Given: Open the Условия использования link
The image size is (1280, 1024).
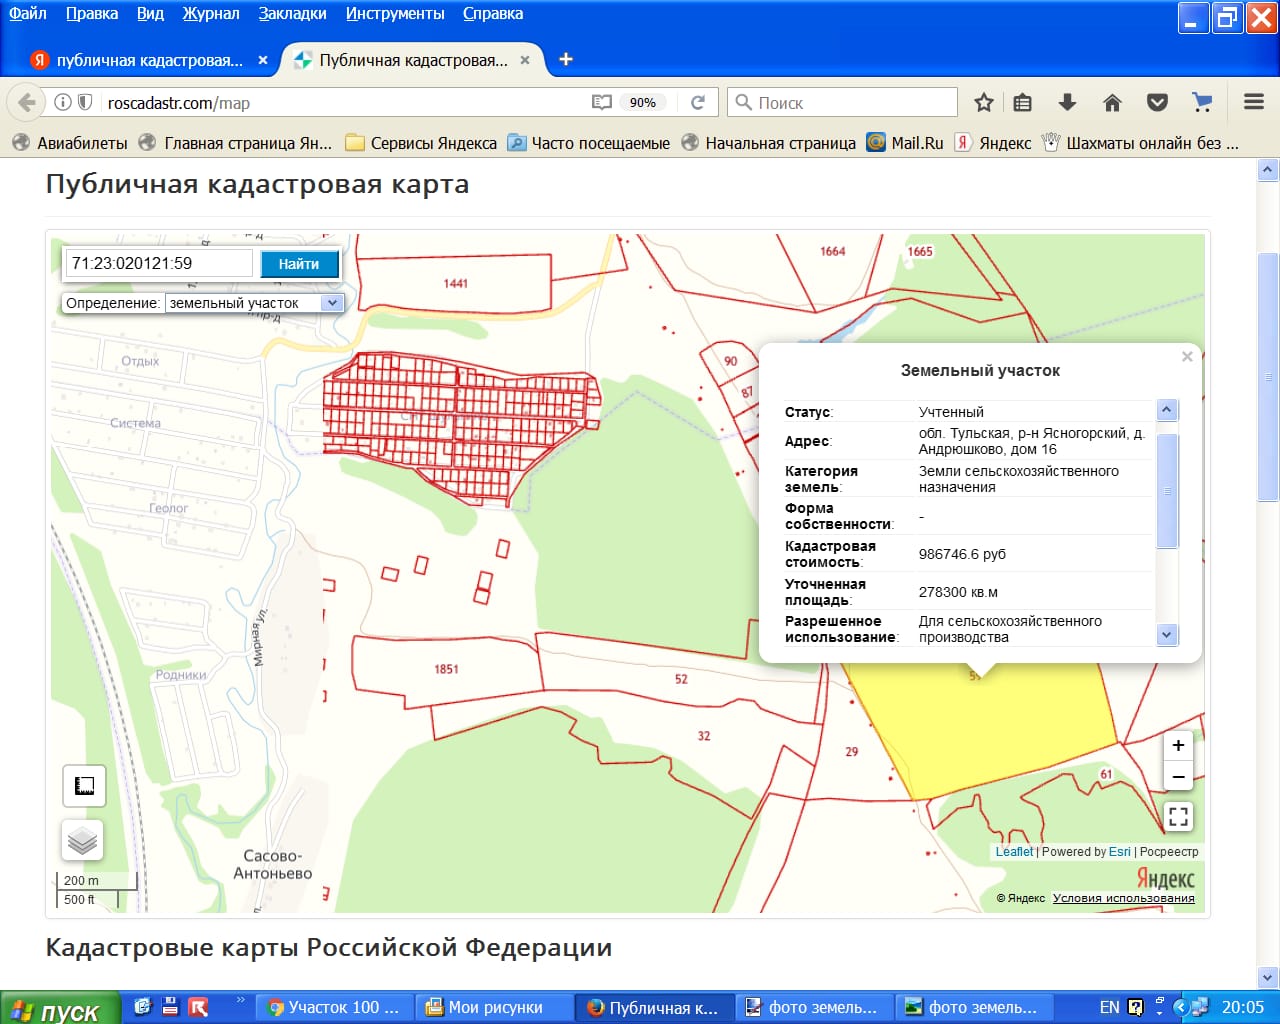Looking at the screenshot, I should 1123,898.
